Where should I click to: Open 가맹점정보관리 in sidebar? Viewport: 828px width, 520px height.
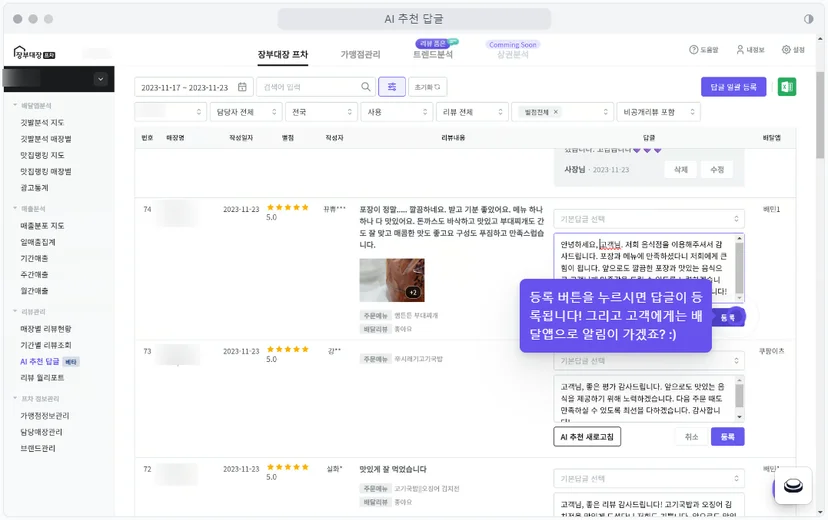click(x=45, y=416)
